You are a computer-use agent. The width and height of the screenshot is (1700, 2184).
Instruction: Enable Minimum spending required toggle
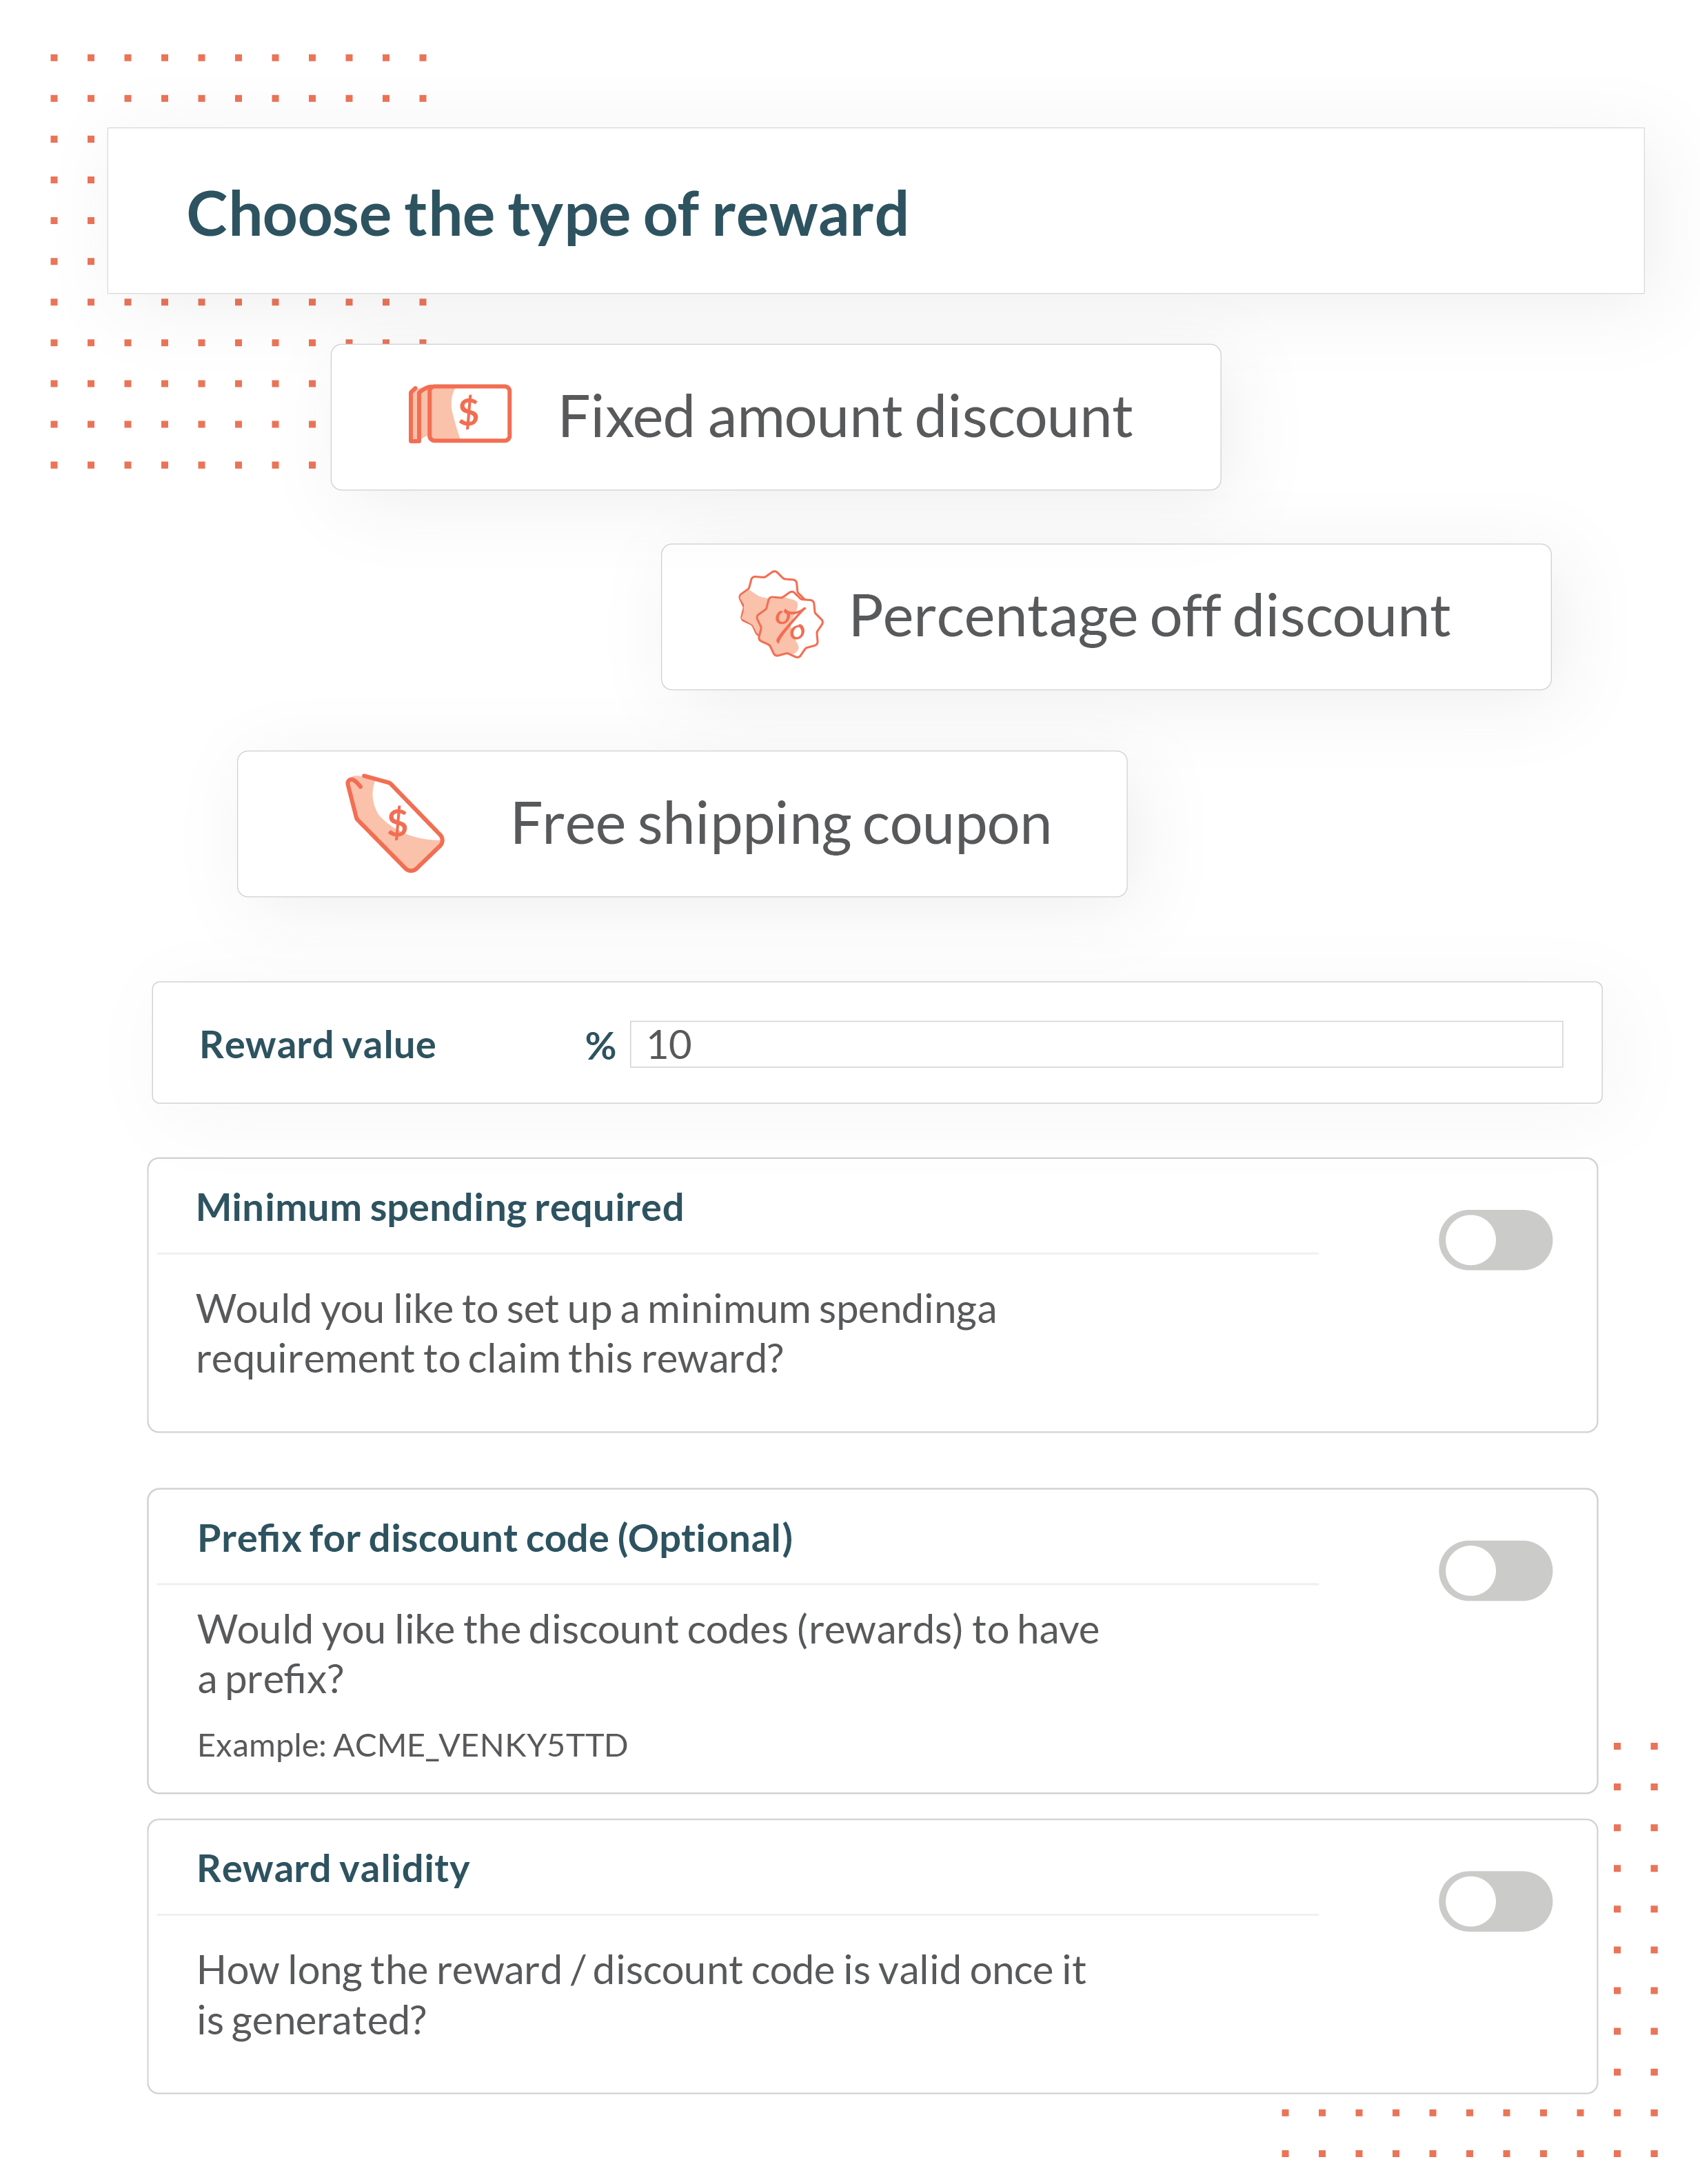tap(1495, 1239)
